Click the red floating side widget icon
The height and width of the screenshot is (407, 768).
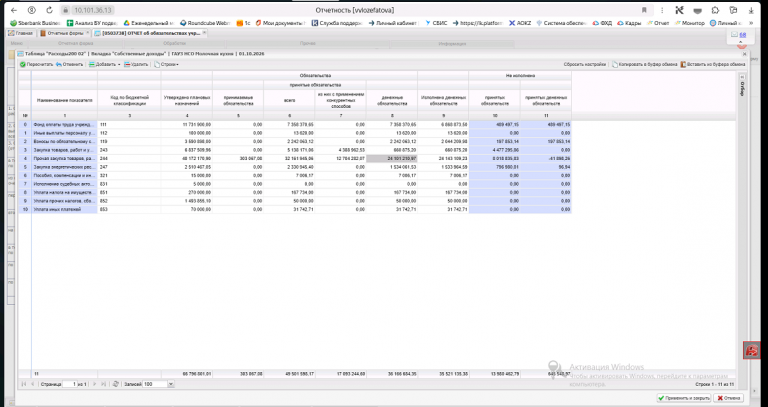(752, 350)
